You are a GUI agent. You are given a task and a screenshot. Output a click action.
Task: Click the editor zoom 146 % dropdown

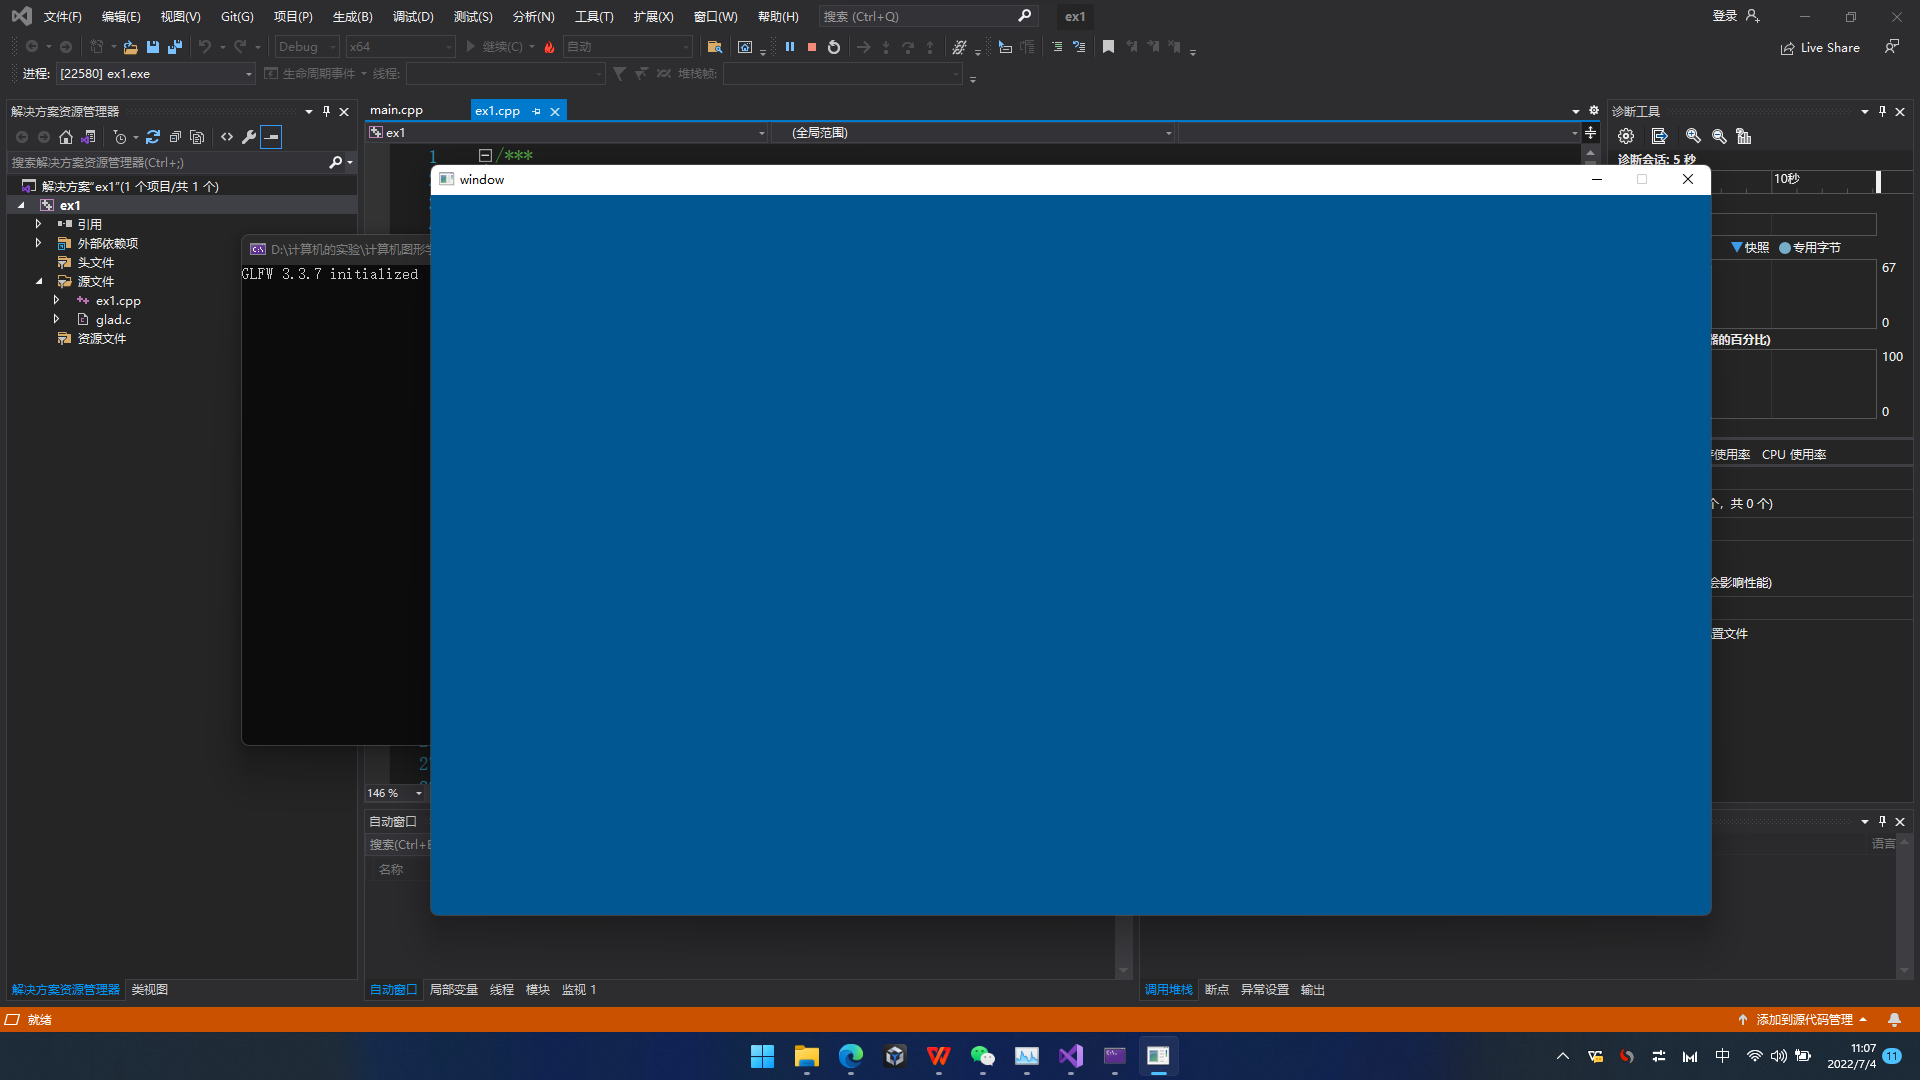[419, 793]
